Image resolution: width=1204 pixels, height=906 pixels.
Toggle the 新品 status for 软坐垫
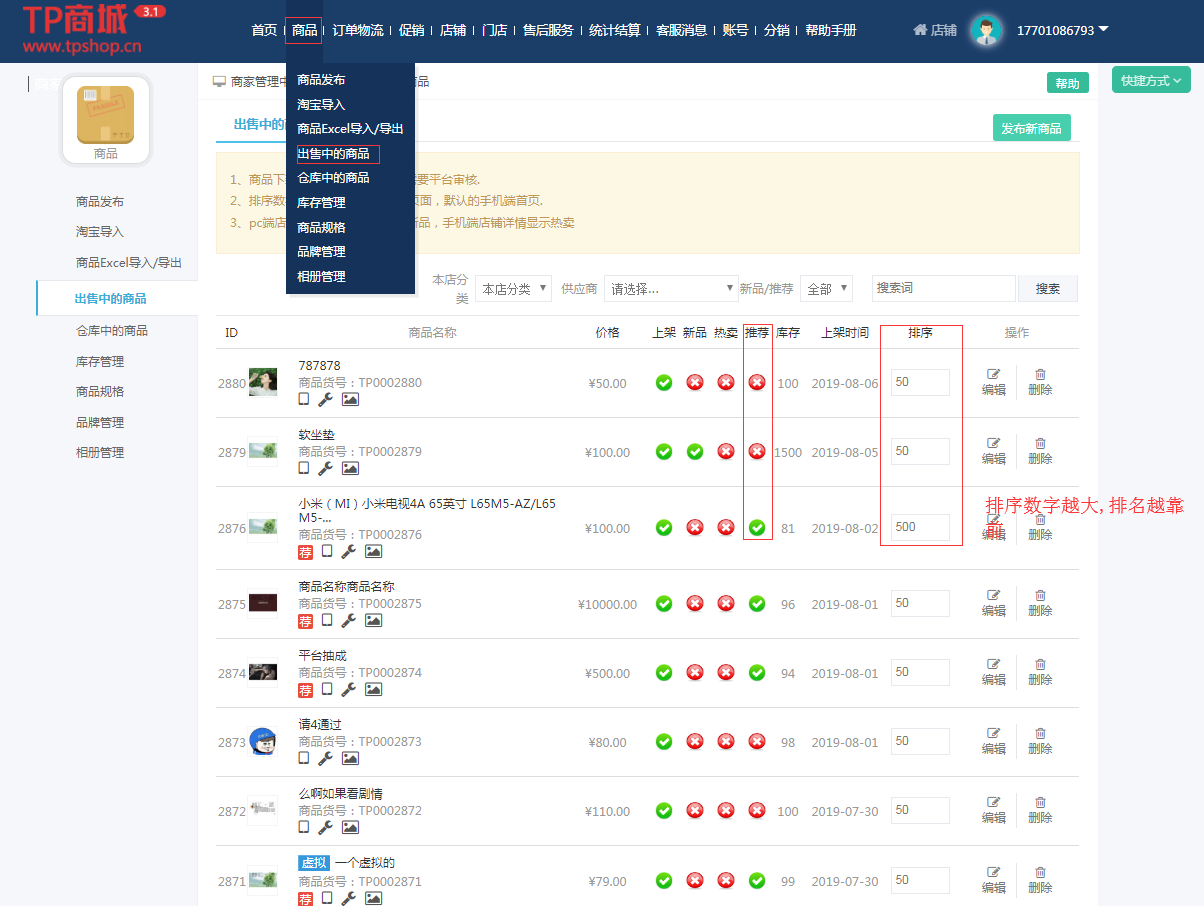[695, 452]
